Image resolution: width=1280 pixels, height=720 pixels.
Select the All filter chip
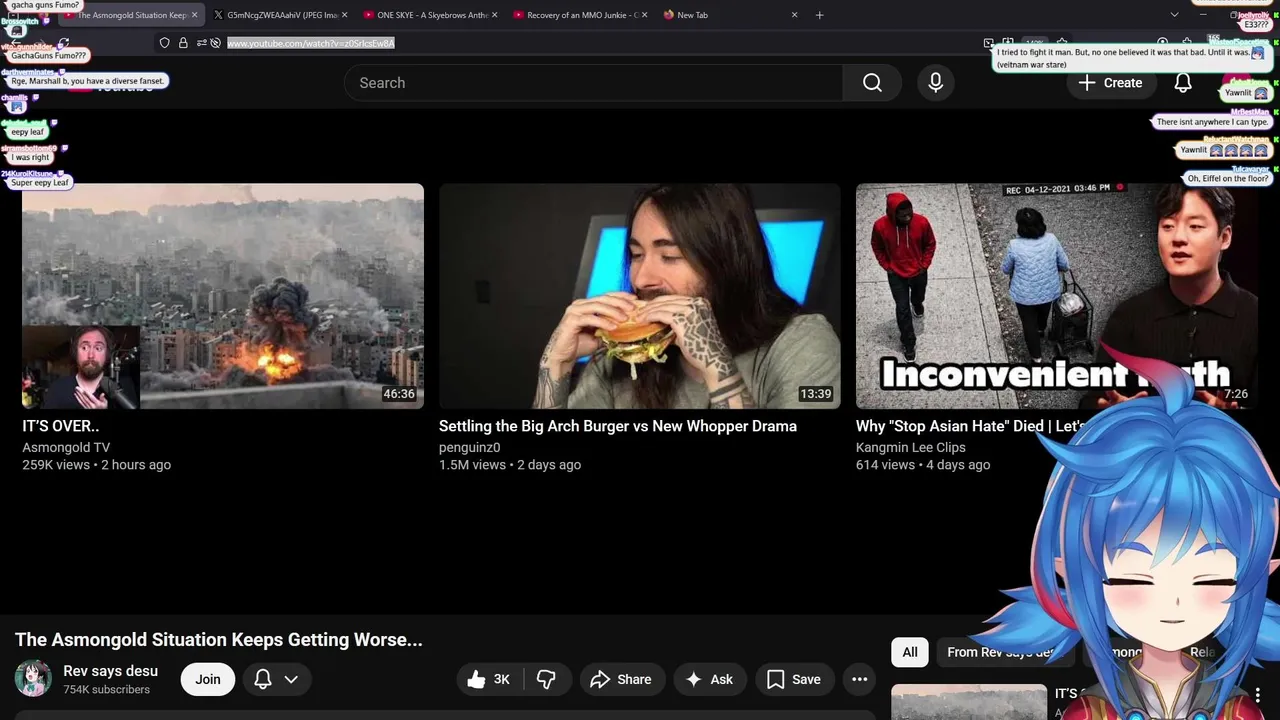(910, 652)
